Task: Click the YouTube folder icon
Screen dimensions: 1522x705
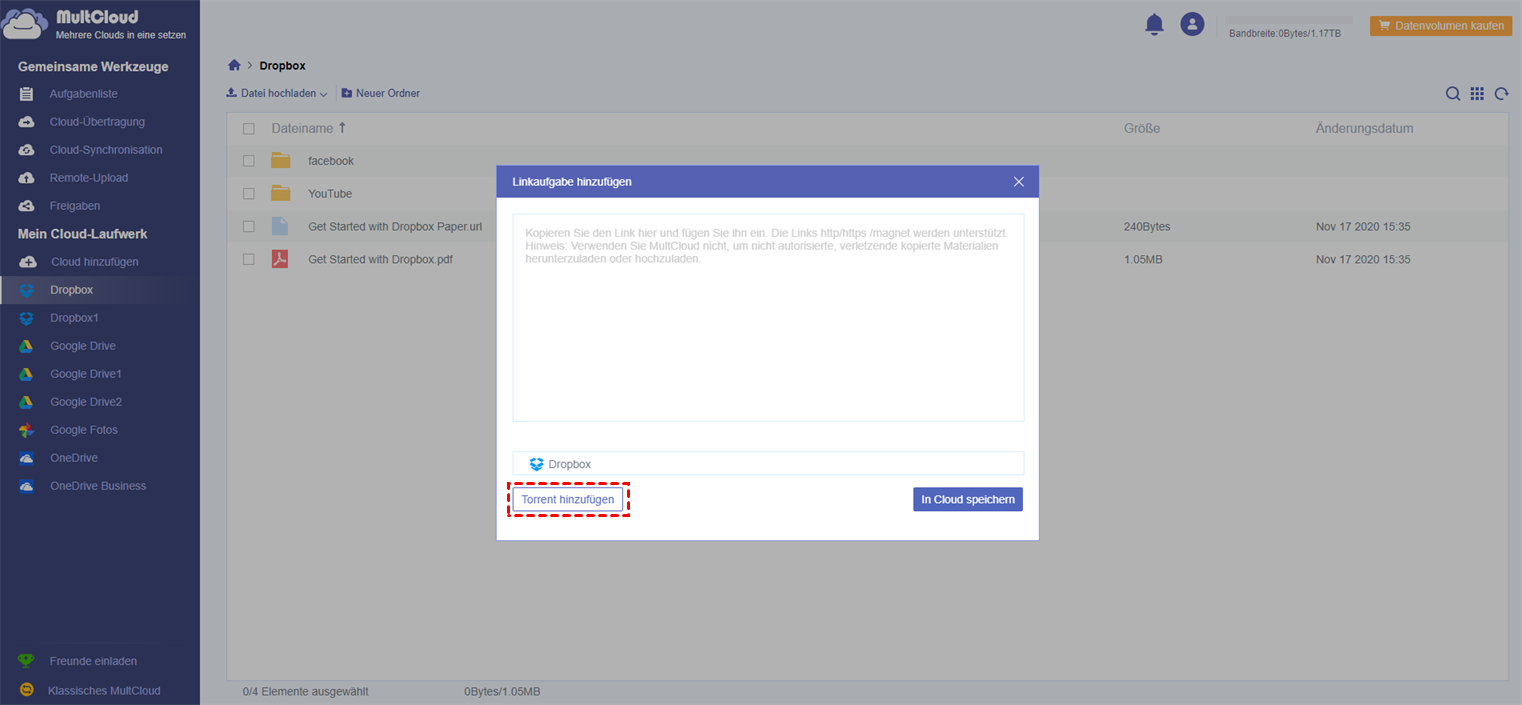Action: (x=280, y=193)
